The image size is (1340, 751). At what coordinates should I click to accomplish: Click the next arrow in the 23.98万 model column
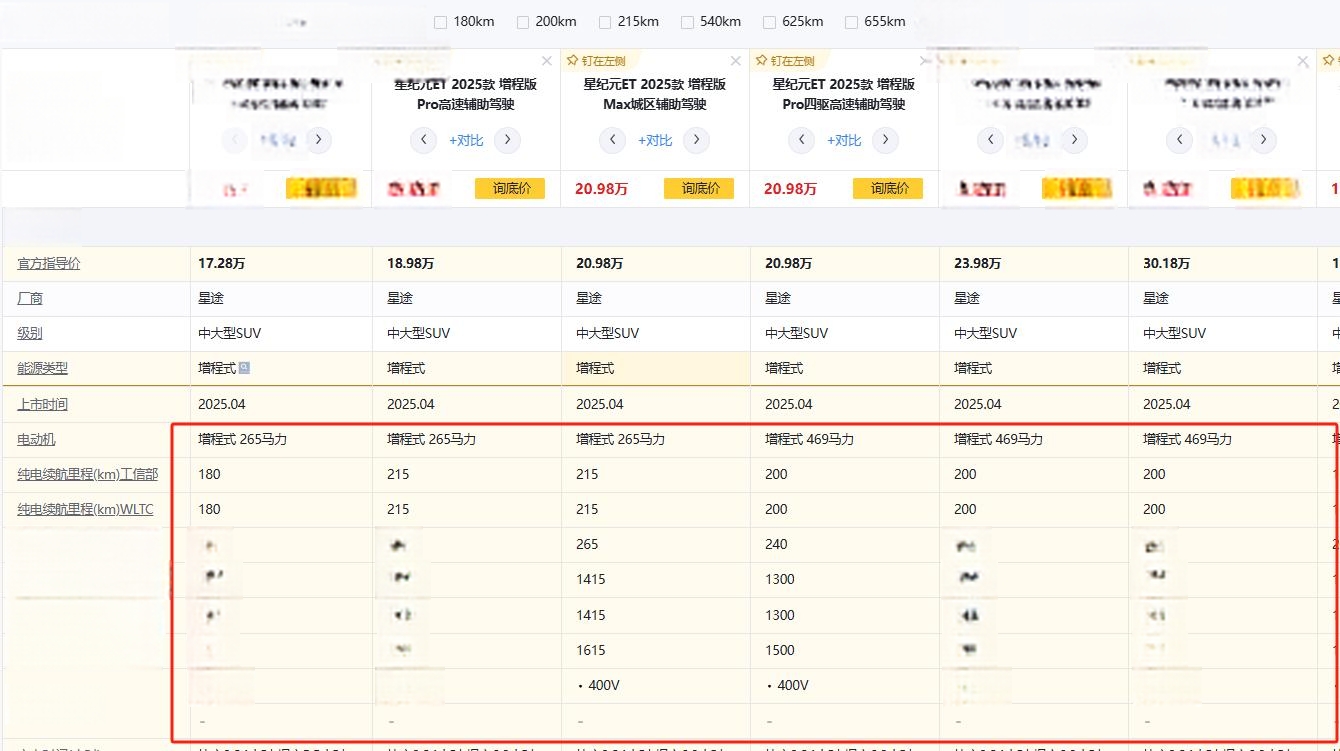click(1074, 140)
